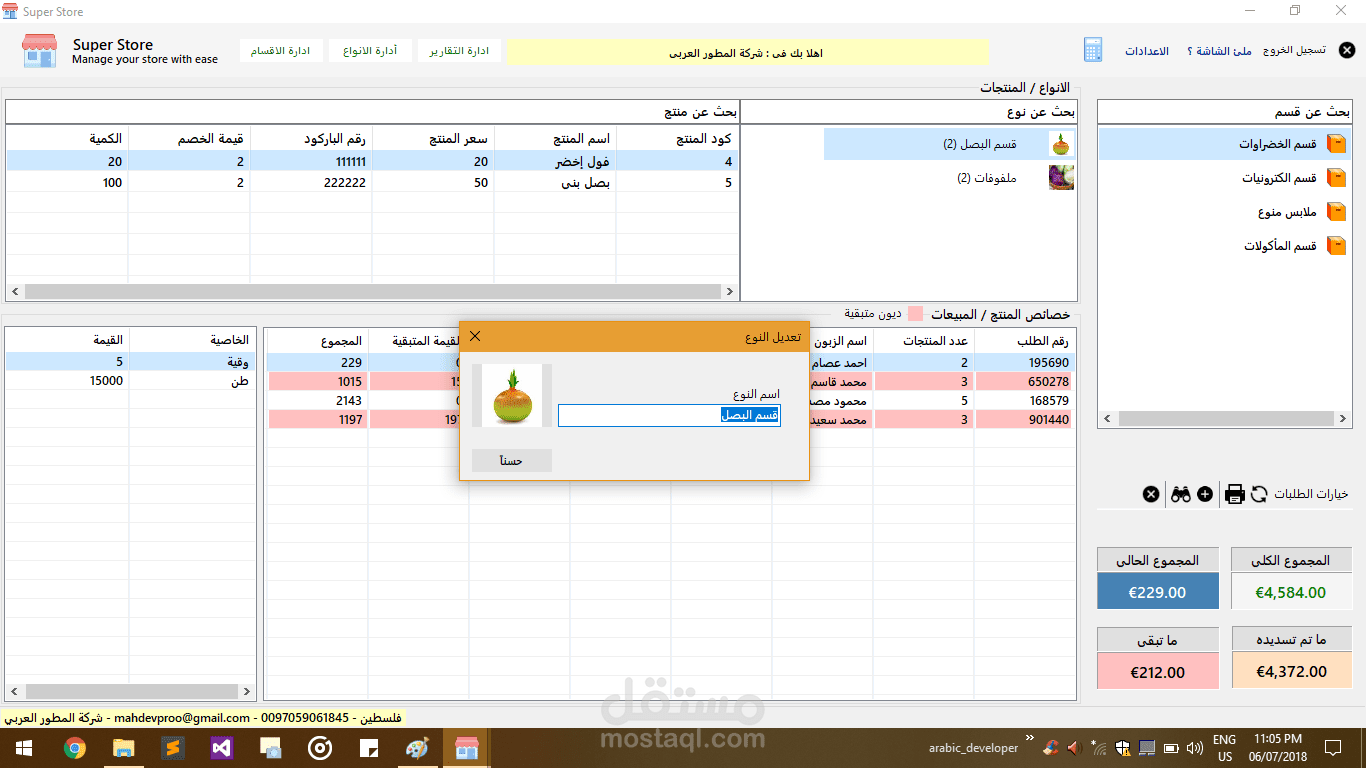Select property row طن
This screenshot has height=768, width=1366.
tap(130, 381)
